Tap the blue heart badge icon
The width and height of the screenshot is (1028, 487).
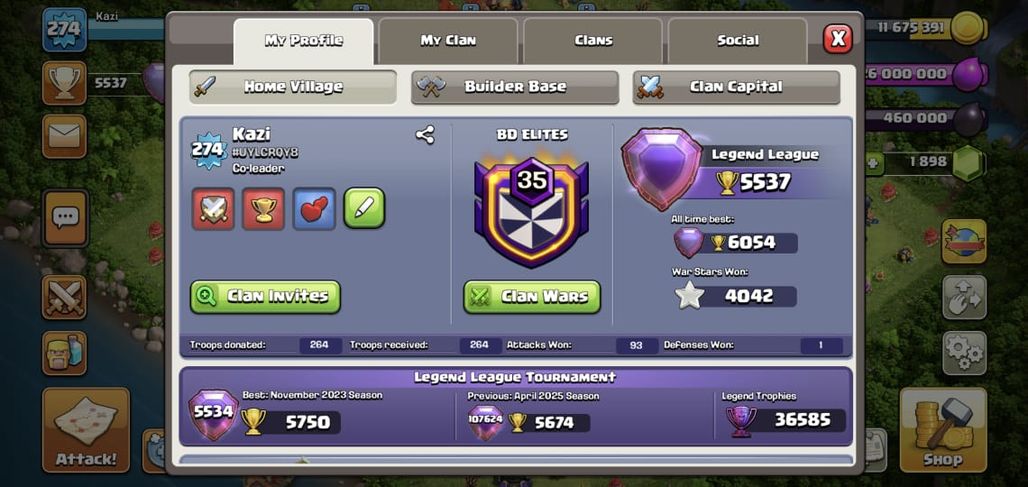coord(314,209)
